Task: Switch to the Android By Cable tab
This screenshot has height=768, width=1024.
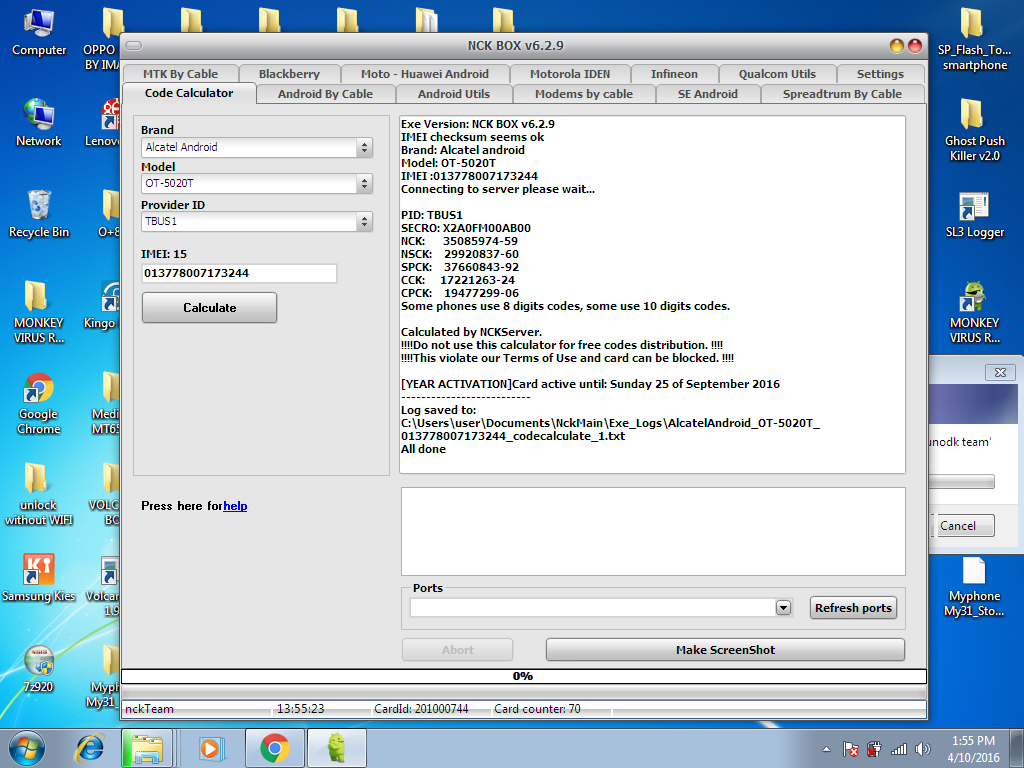Action: pos(325,94)
